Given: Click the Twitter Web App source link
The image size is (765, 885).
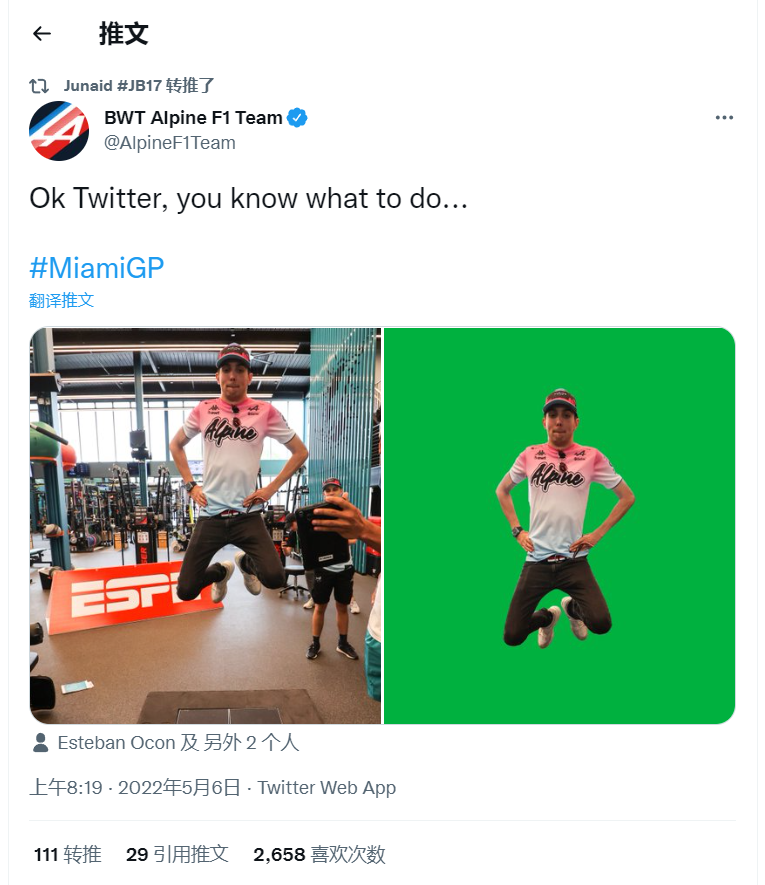Looking at the screenshot, I should click(327, 788).
